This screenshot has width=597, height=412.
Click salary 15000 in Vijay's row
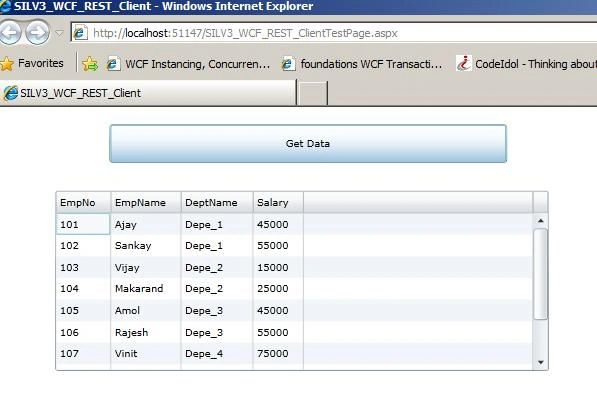pyautogui.click(x=278, y=267)
